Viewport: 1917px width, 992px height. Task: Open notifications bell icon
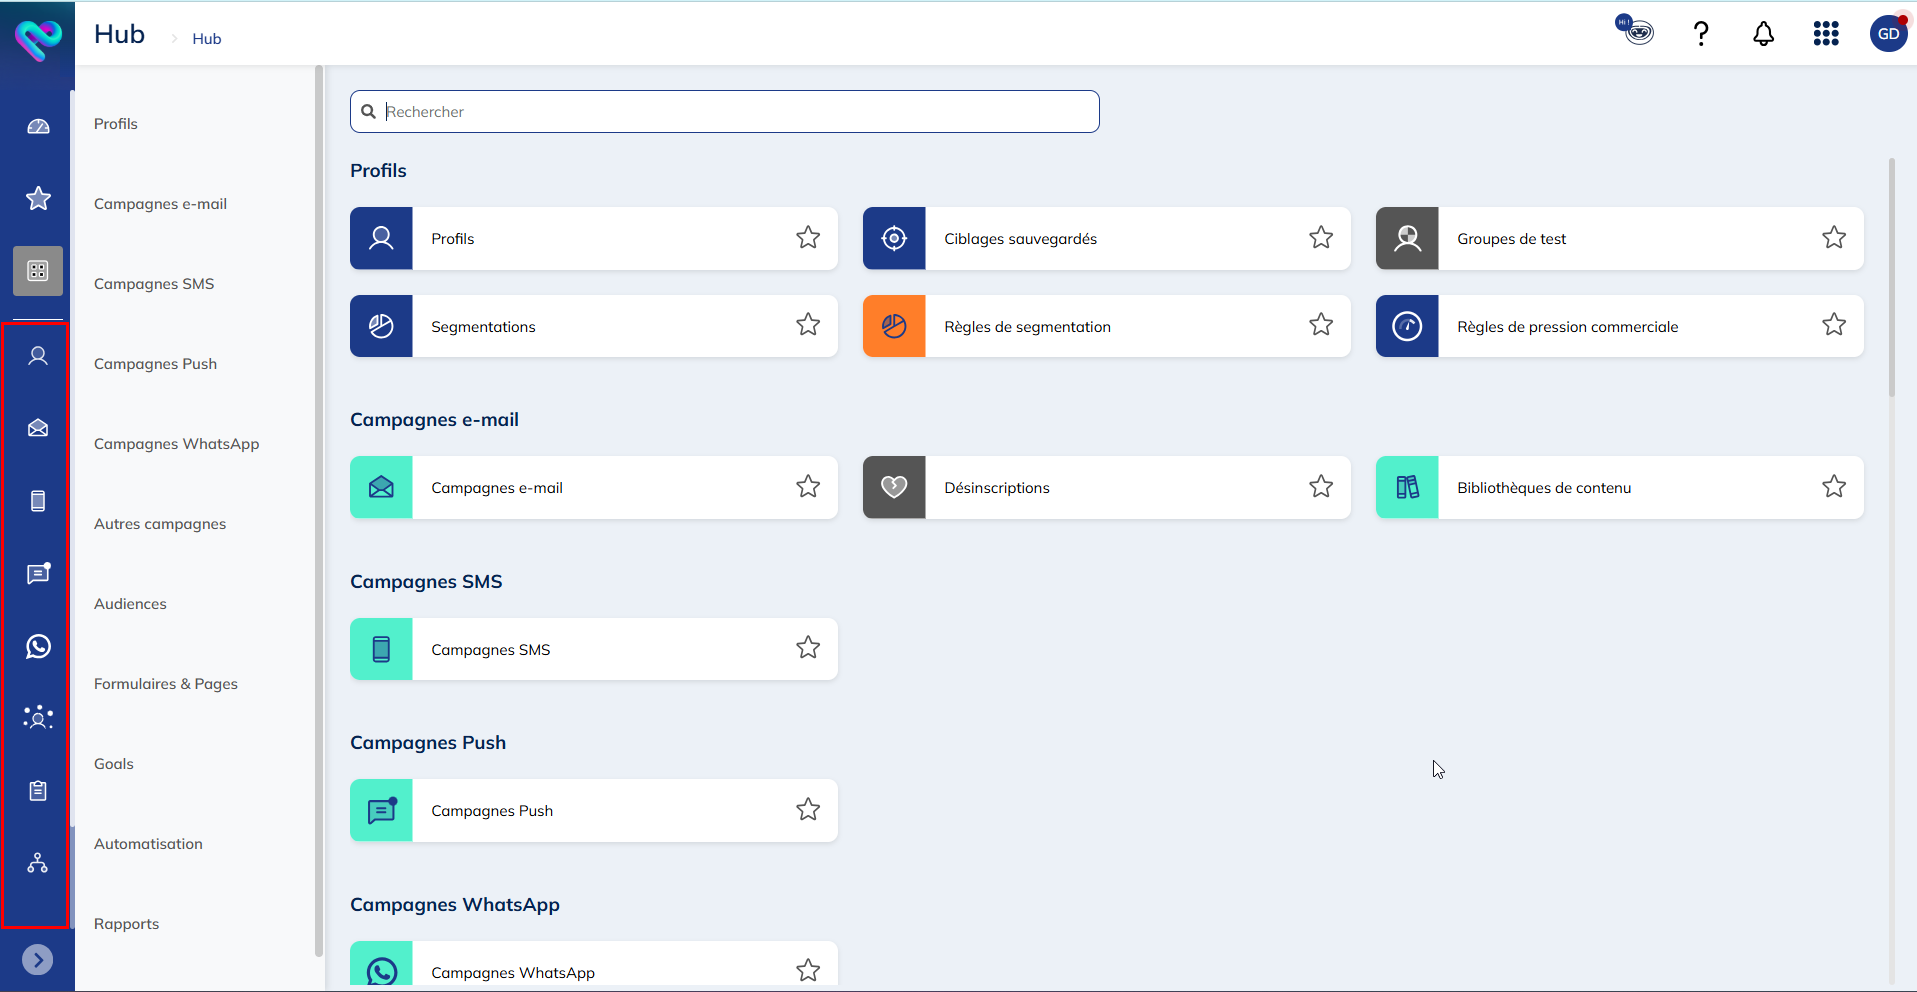pos(1763,34)
